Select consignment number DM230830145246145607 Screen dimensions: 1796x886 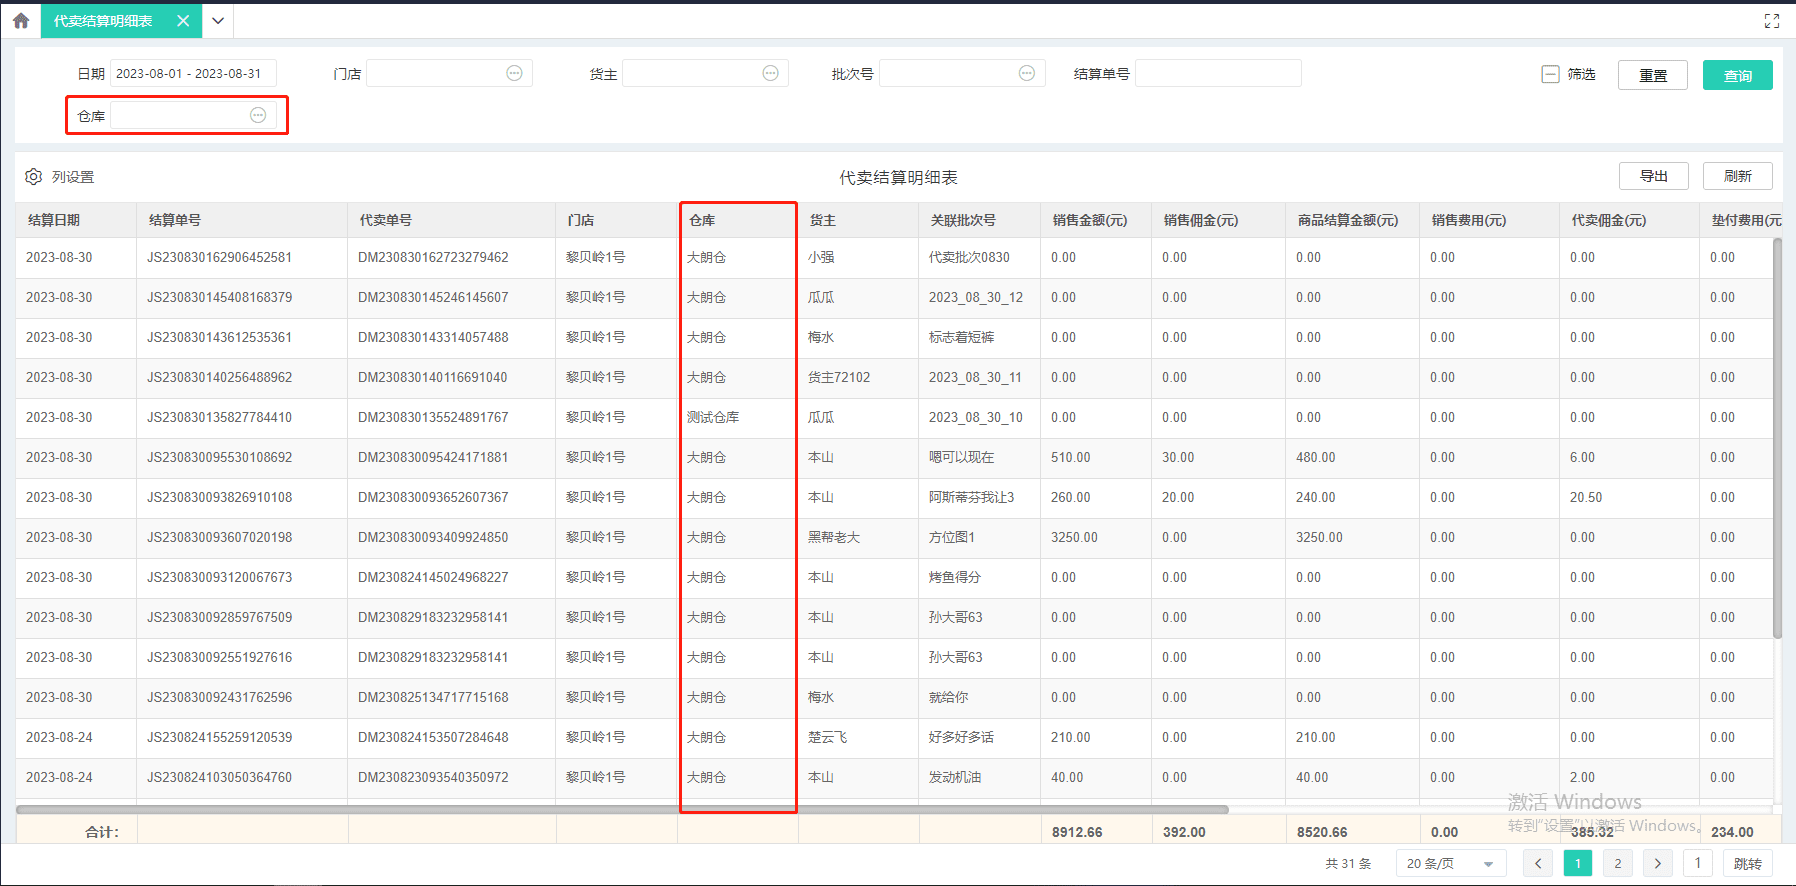433,297
